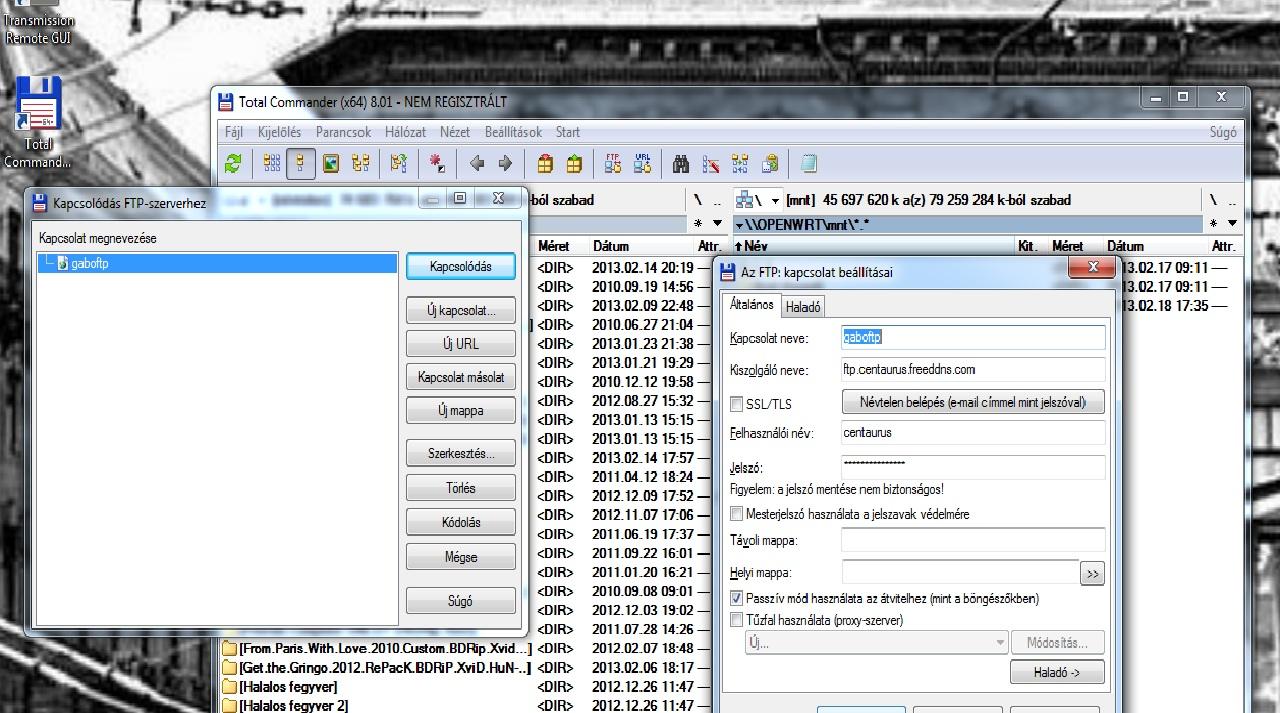Click the Kiszolgáló neve input field

click(x=973, y=370)
